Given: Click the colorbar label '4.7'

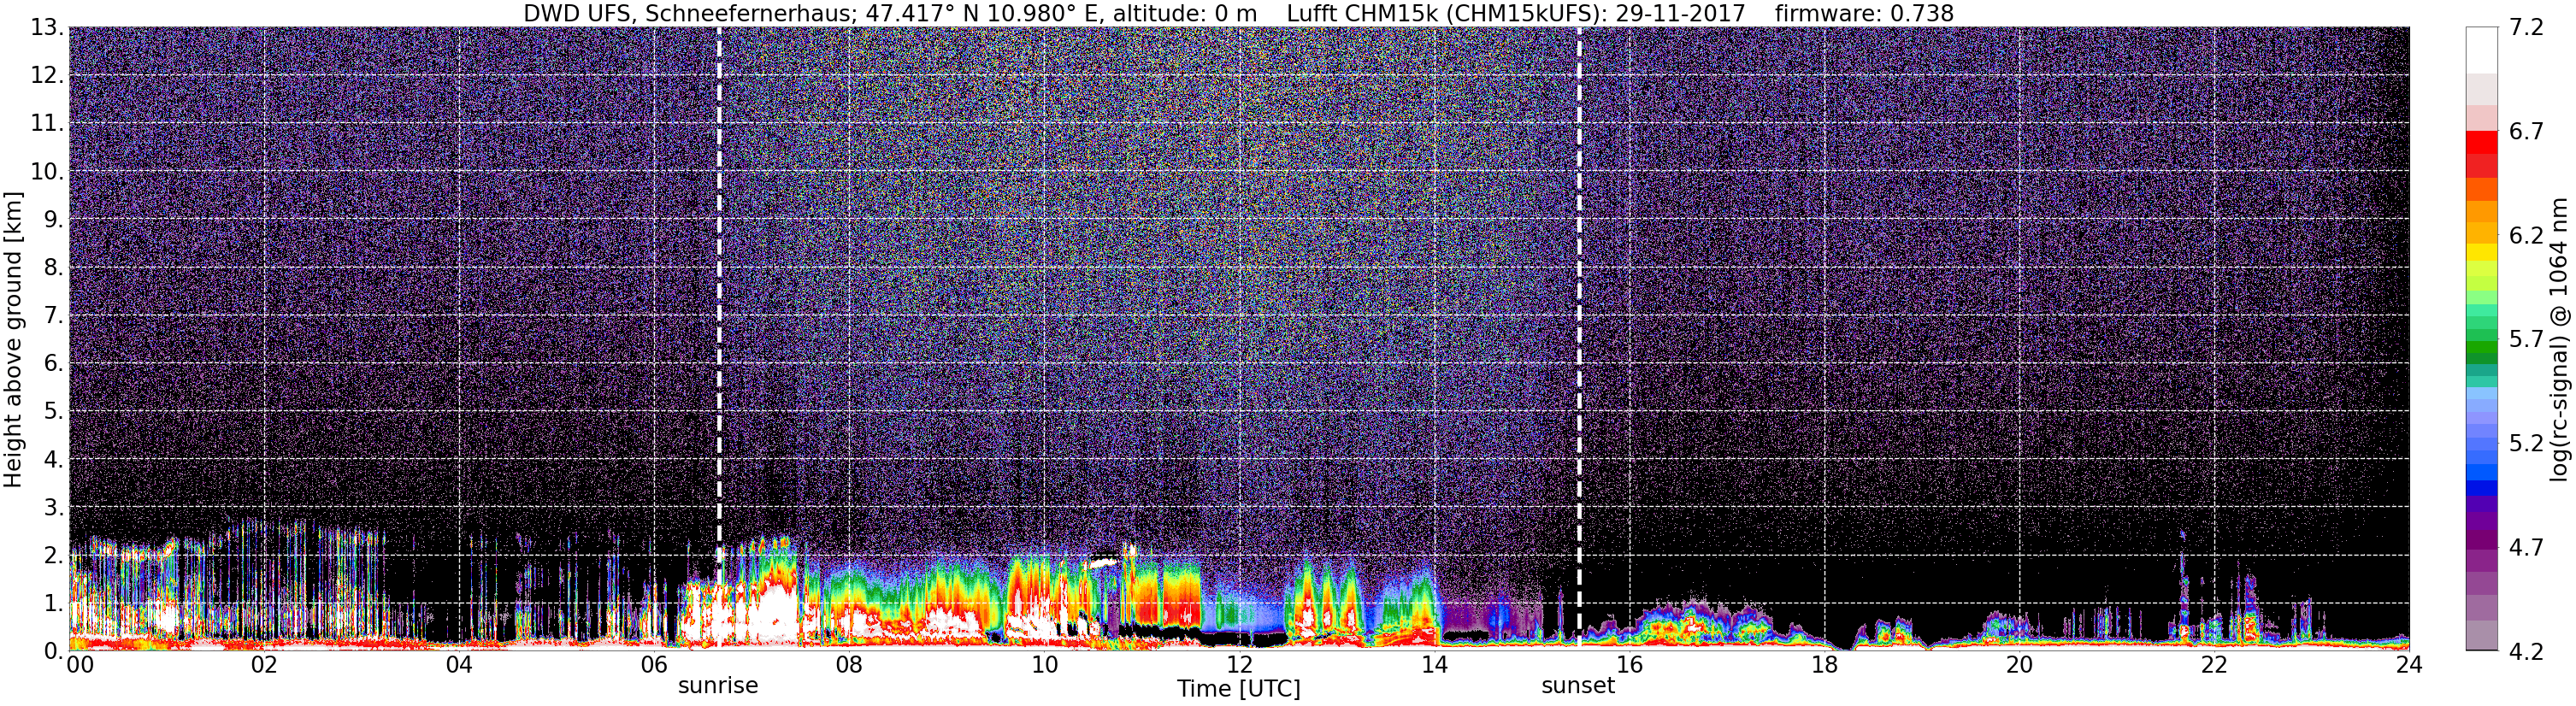Looking at the screenshot, I should coord(2526,547).
